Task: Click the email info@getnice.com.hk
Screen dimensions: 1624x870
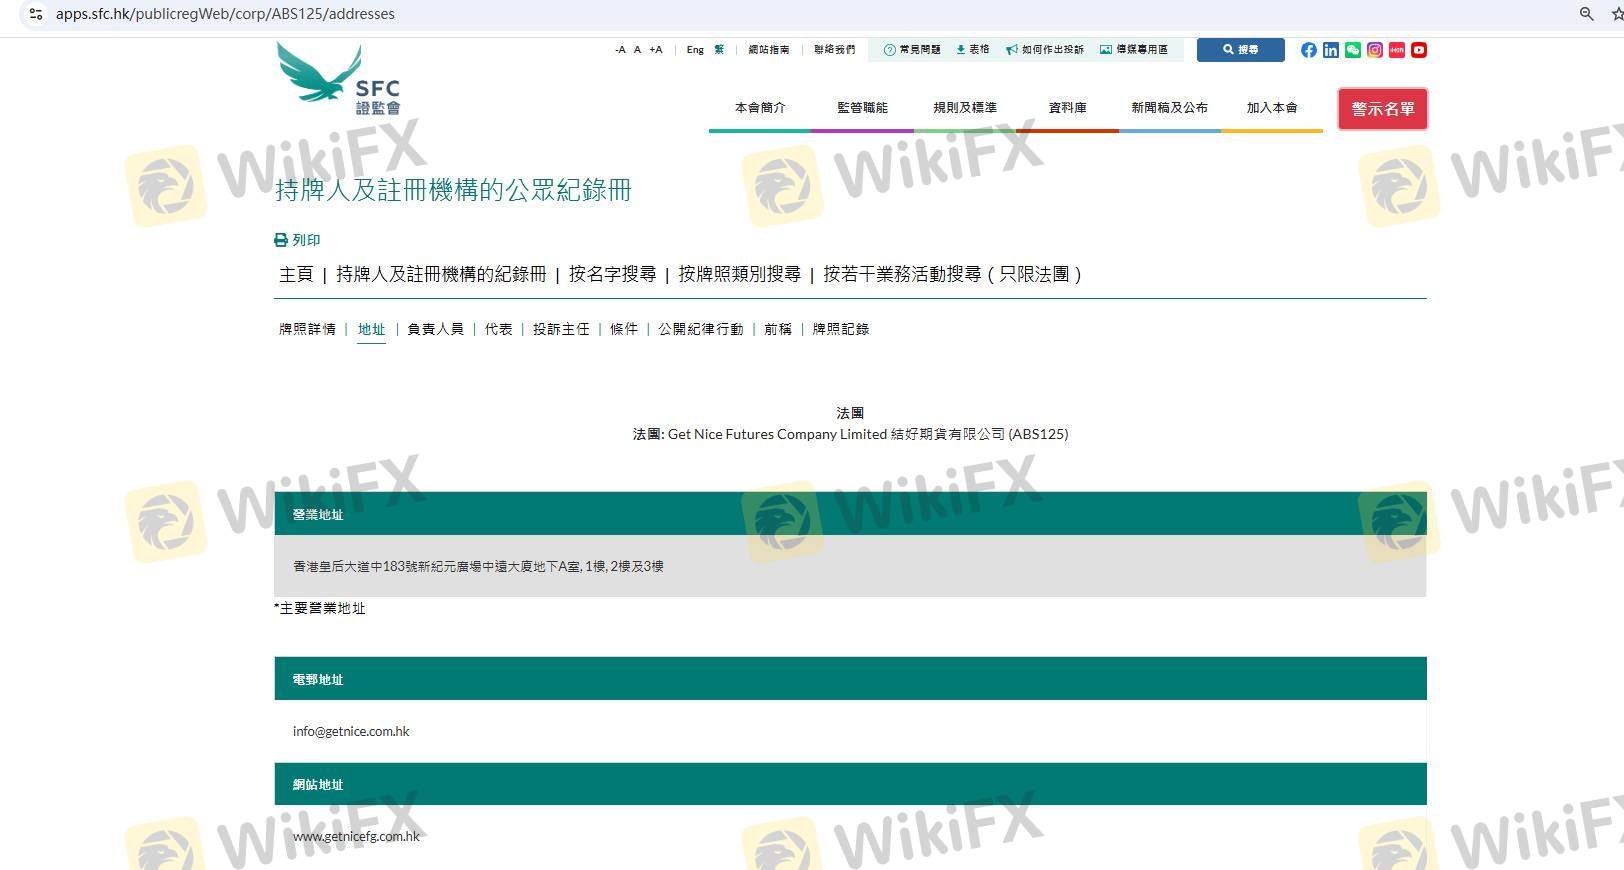Action: (x=351, y=732)
